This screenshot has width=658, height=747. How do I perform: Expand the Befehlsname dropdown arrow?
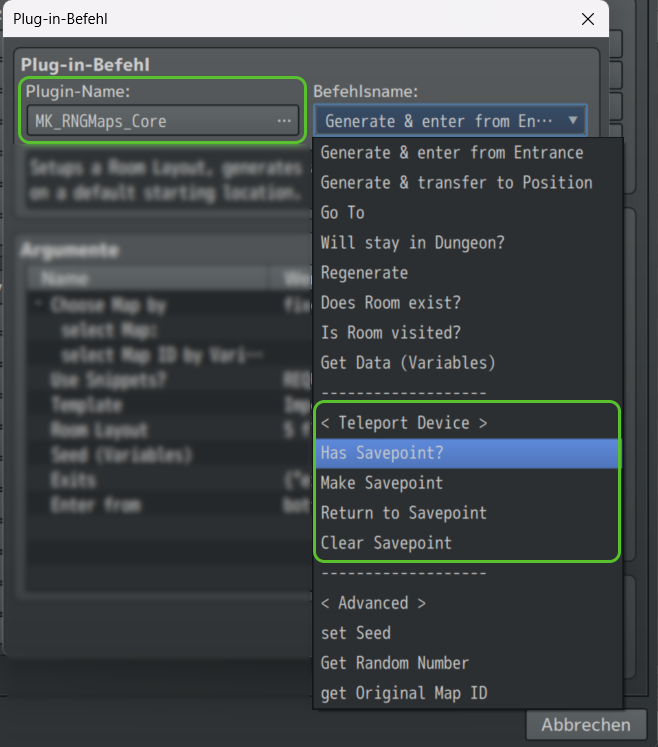[573, 121]
